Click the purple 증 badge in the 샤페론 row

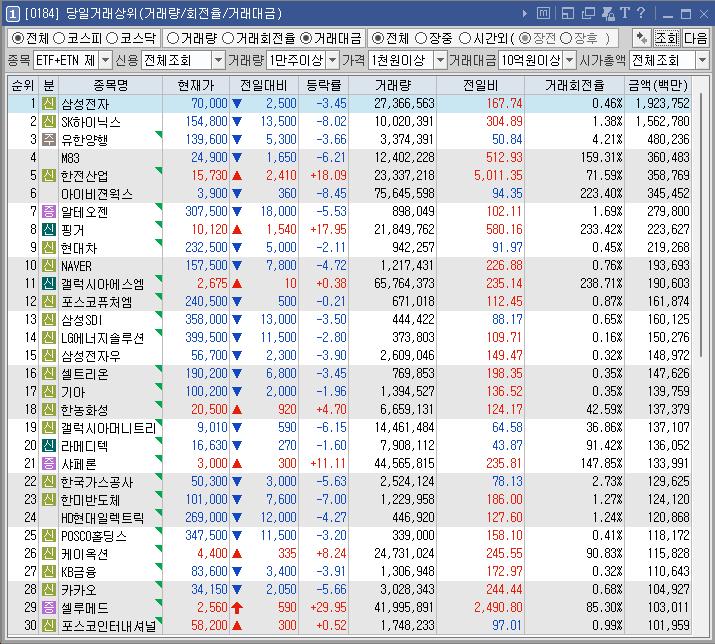click(x=48, y=463)
